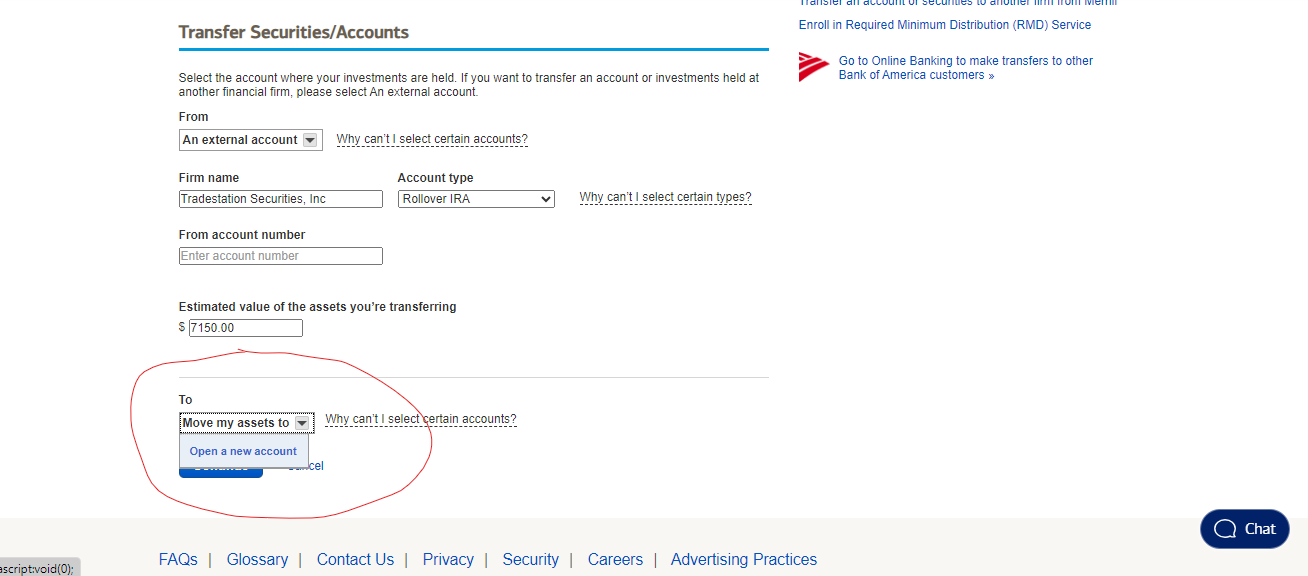Viewport: 1308px width, 576px height.
Task: Click Why can't I select accounts link beside To
Action: point(421,420)
